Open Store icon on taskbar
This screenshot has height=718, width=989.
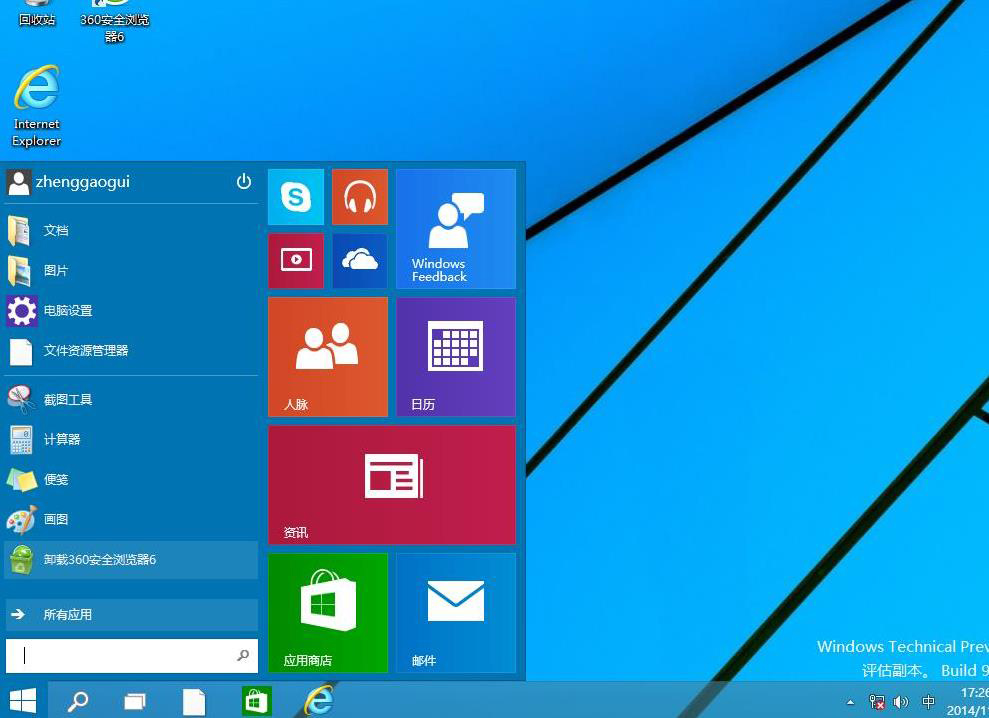257,701
